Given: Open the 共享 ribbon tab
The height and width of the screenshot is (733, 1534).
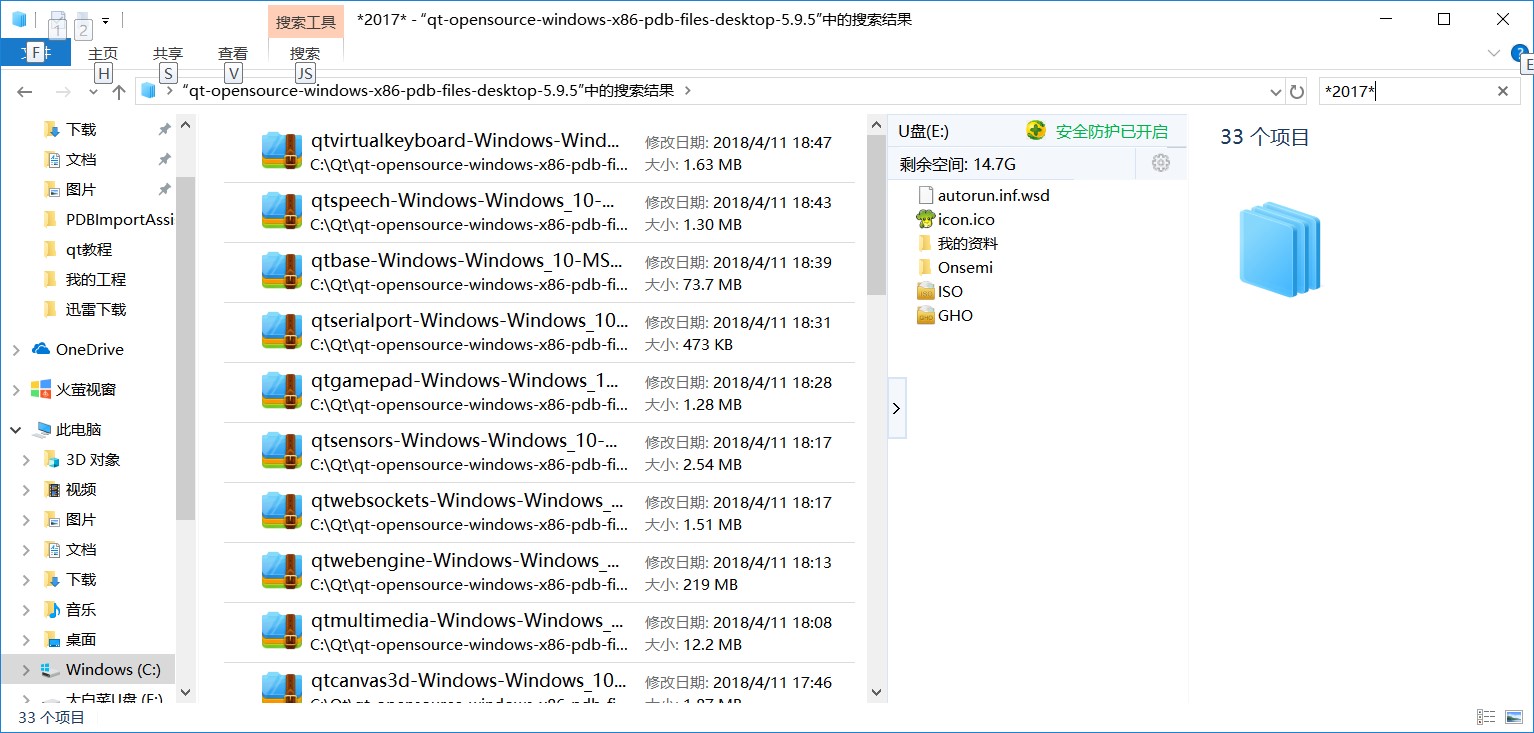Looking at the screenshot, I should (x=168, y=54).
